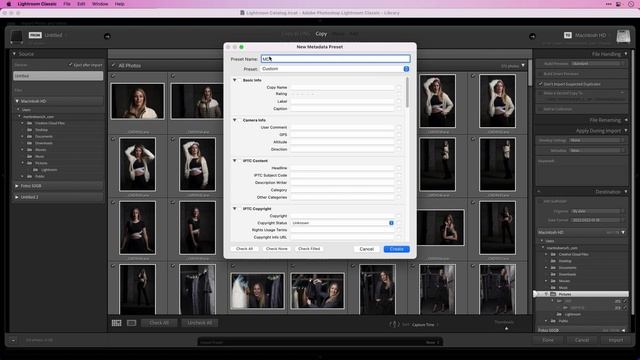Select the Copy import method
The image size is (640, 360).
point(321,34)
